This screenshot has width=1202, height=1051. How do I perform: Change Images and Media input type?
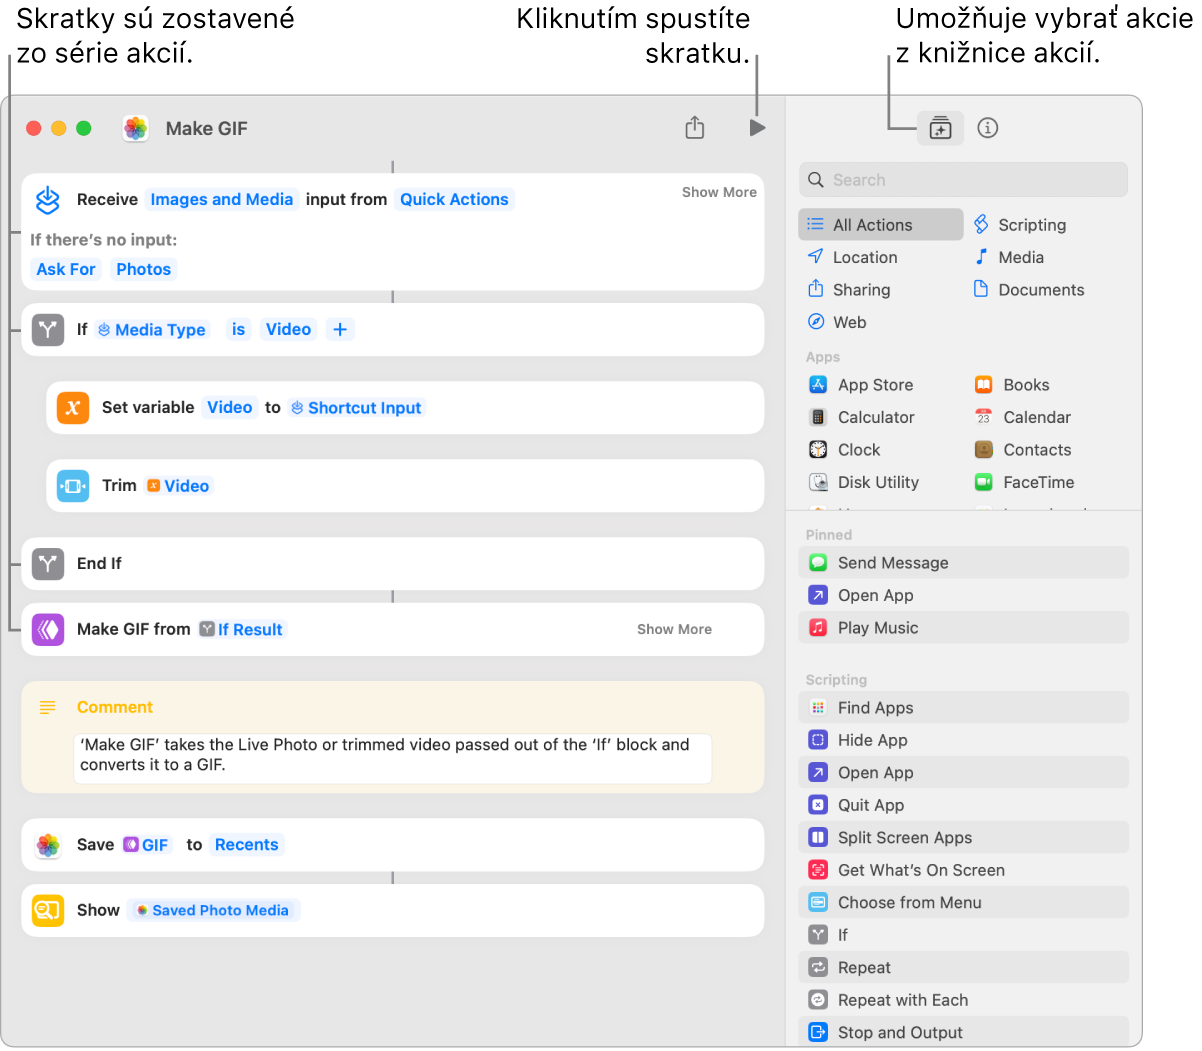pyautogui.click(x=222, y=199)
